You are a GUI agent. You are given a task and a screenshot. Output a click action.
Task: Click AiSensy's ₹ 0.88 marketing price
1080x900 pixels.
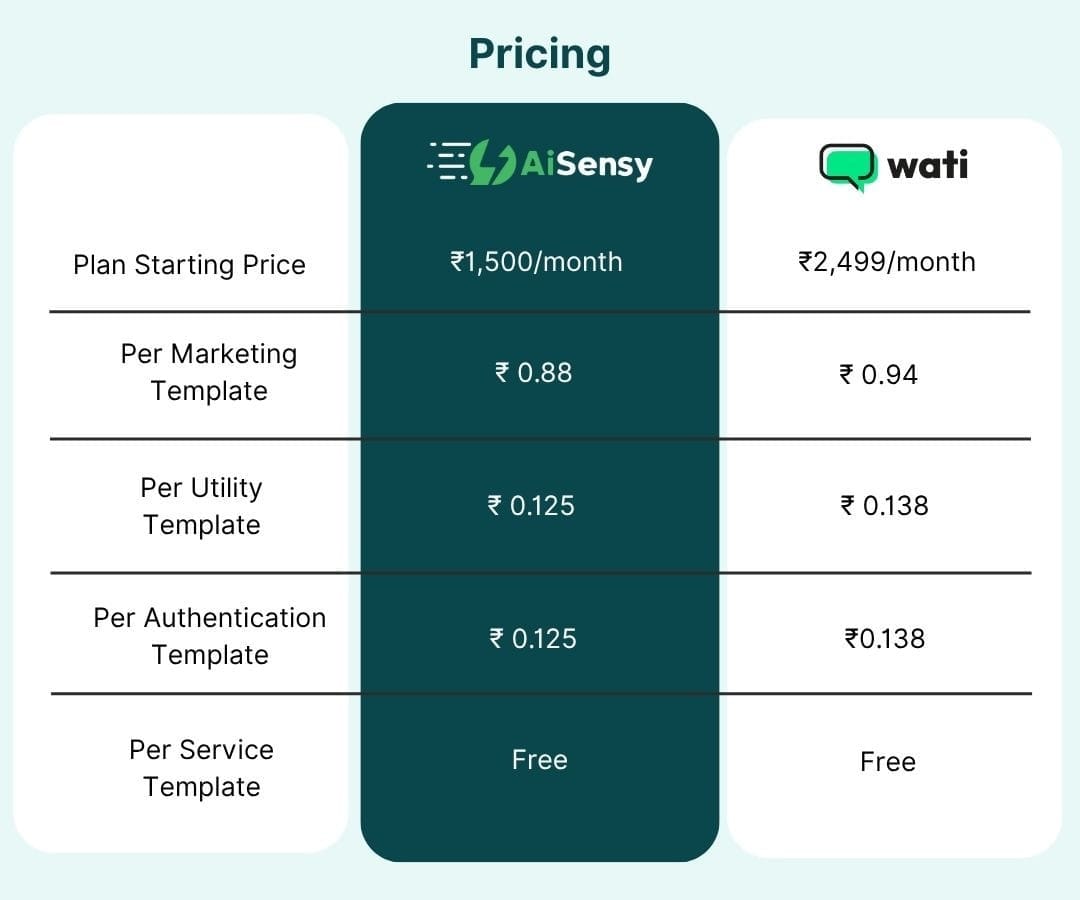(534, 373)
